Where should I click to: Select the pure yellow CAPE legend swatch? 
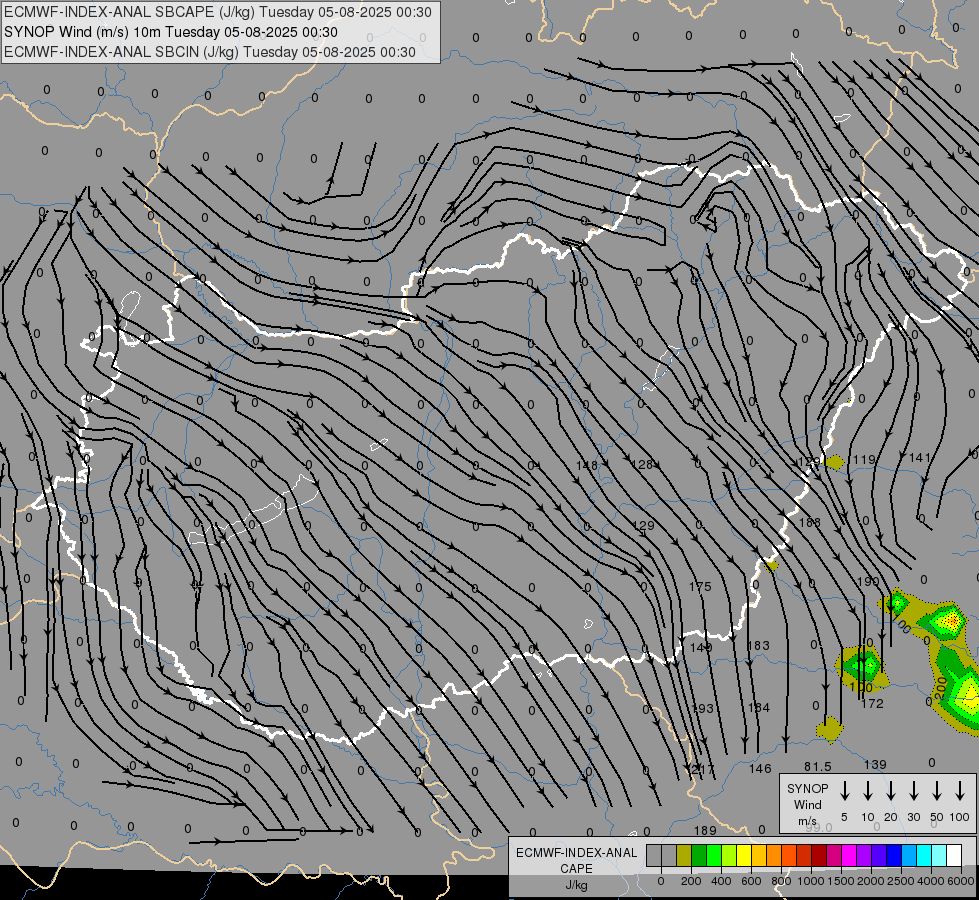(744, 855)
